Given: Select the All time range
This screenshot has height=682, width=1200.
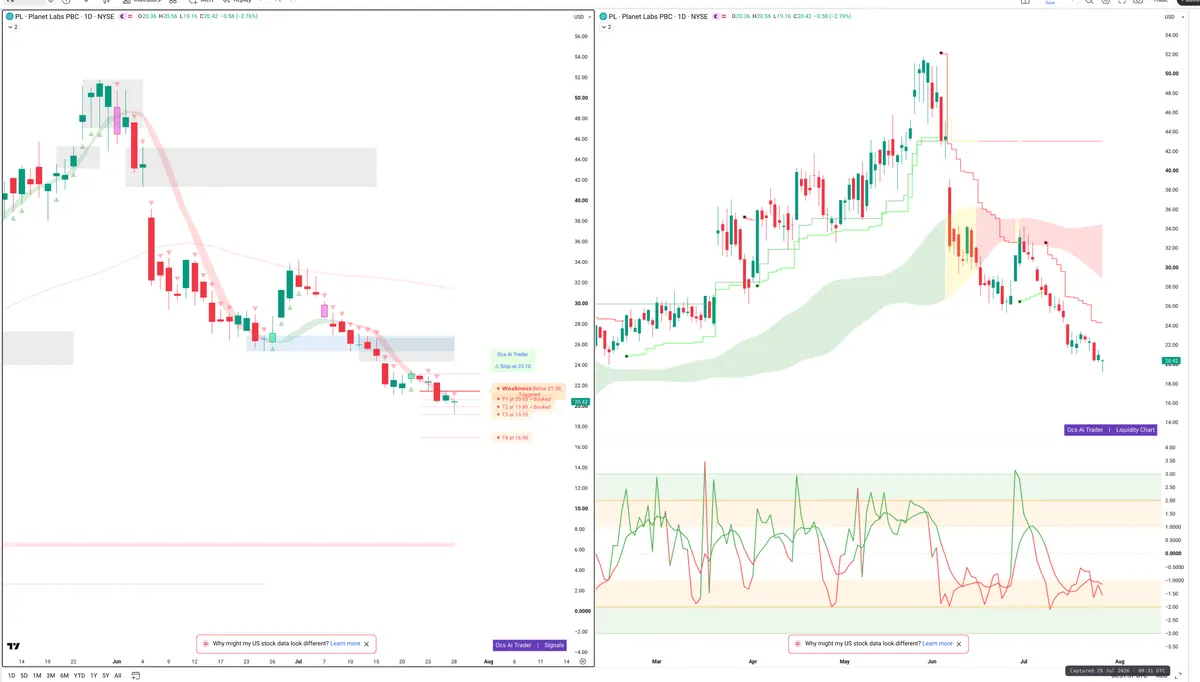Looking at the screenshot, I should [x=118, y=676].
